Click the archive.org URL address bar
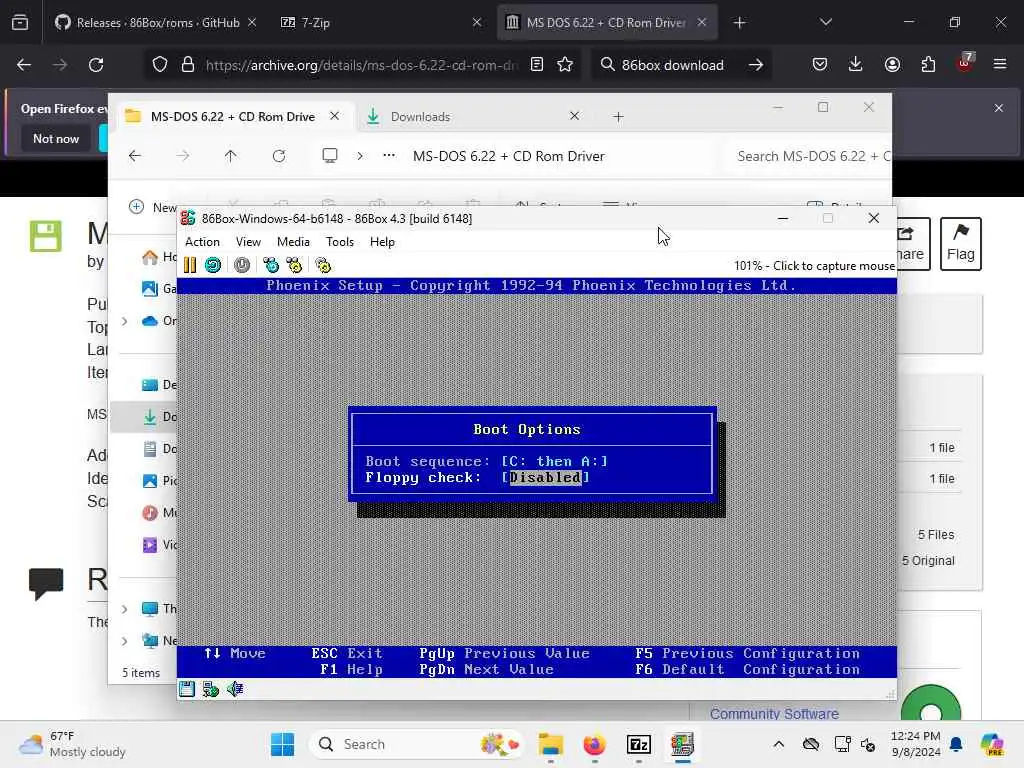 (x=362, y=65)
